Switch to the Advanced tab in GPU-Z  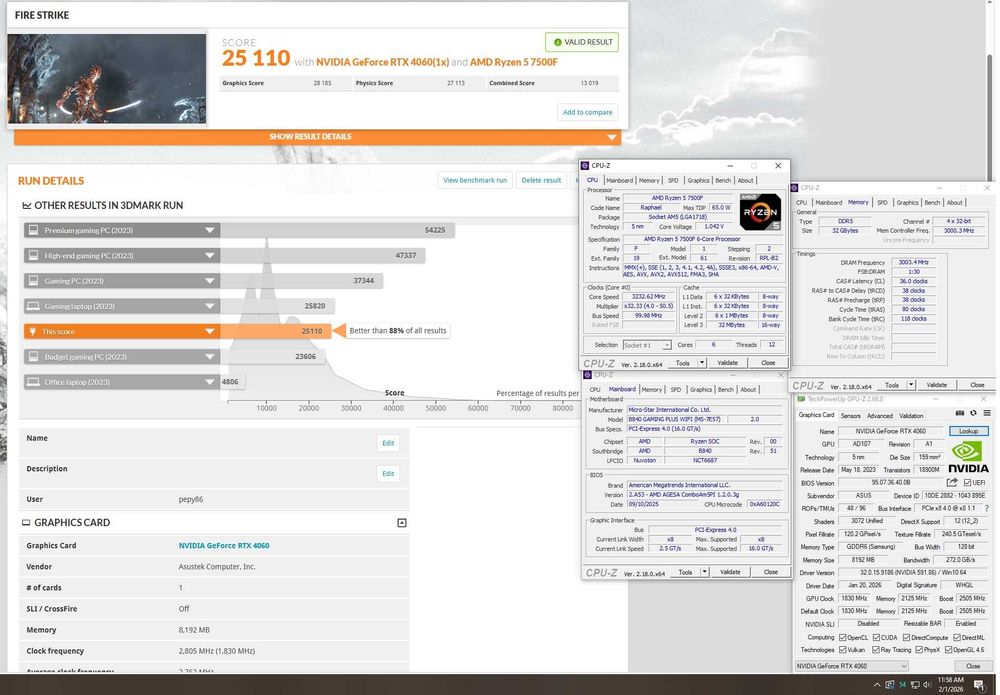tap(879, 416)
